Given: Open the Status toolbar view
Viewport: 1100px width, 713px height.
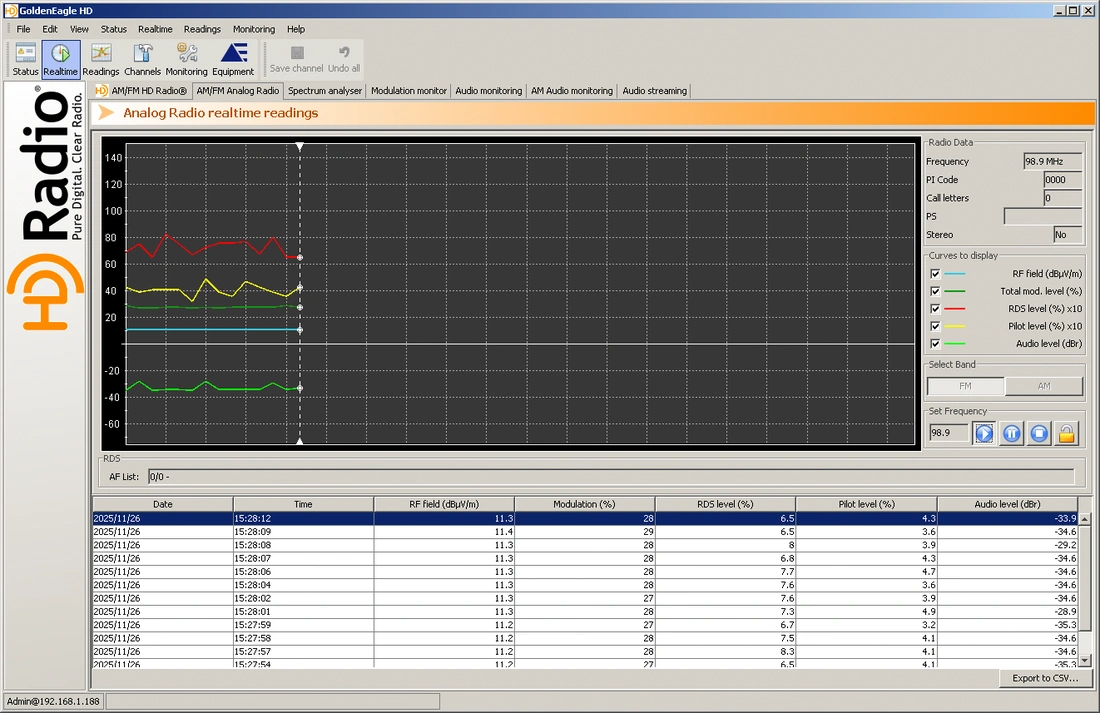Looking at the screenshot, I should [25, 59].
